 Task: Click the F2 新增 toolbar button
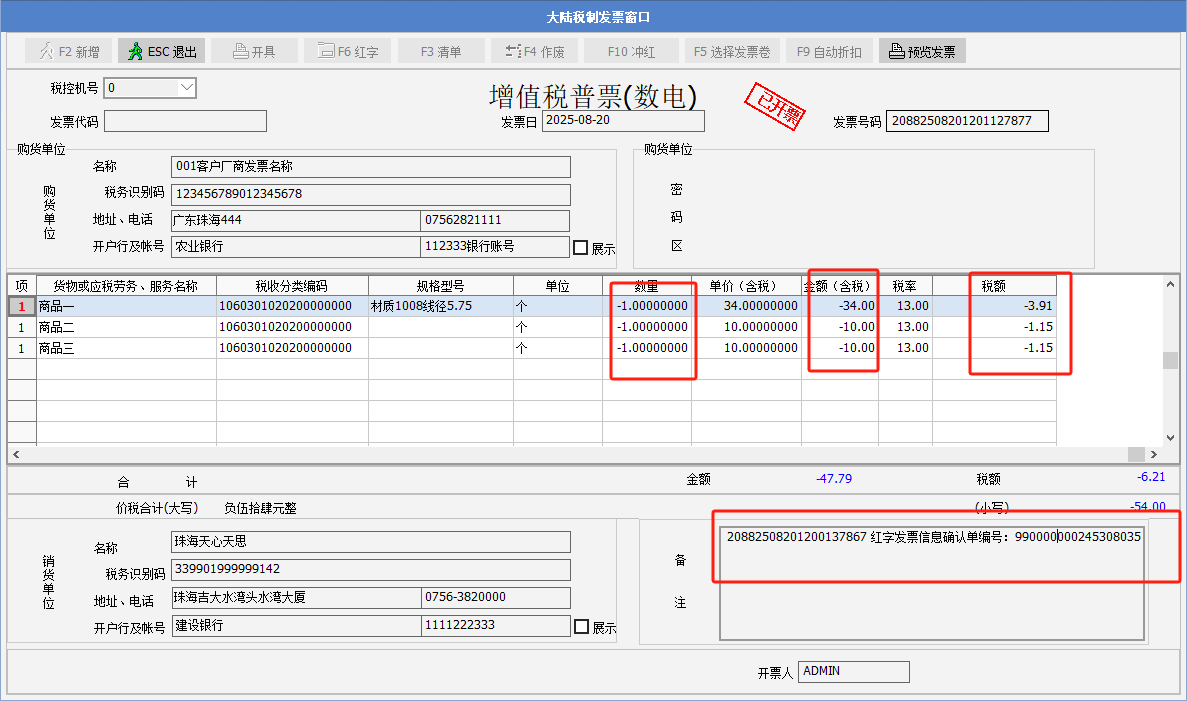click(69, 51)
